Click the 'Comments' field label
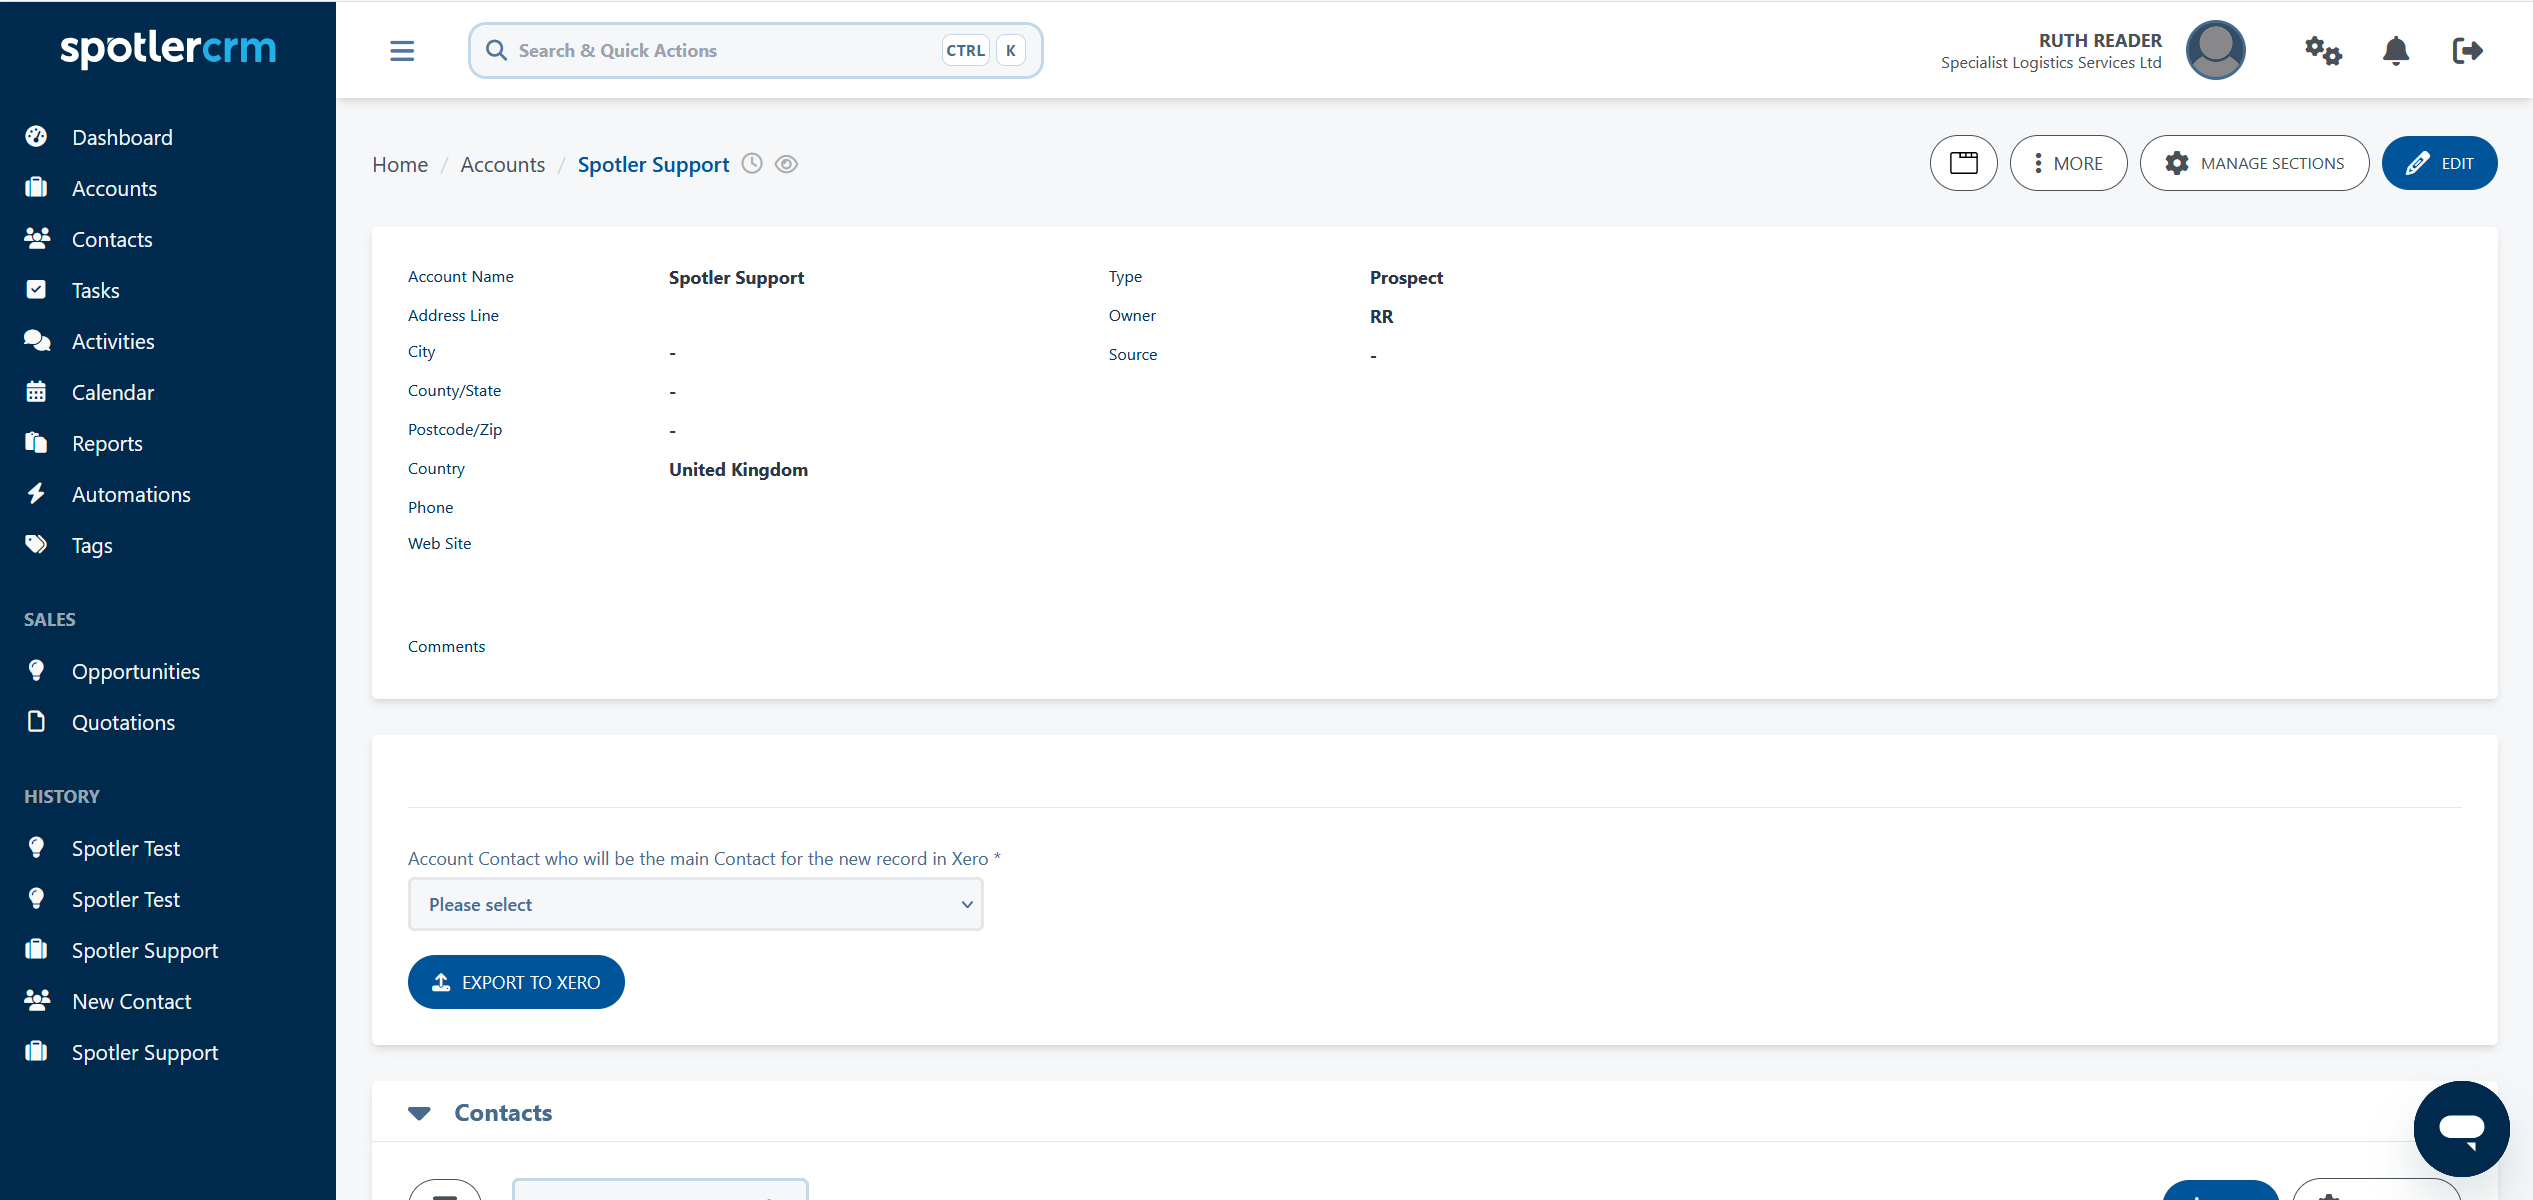The image size is (2533, 1200). click(446, 646)
